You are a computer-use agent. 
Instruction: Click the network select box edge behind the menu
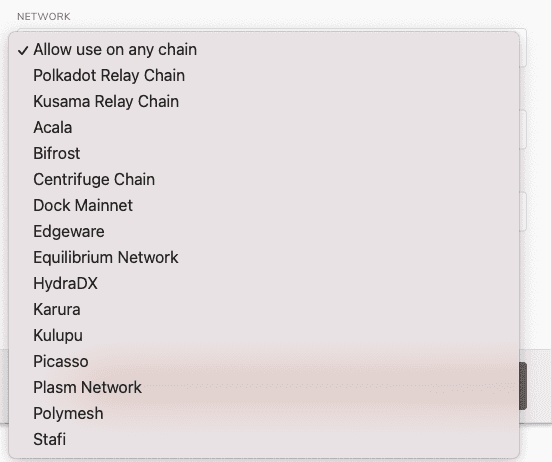pos(523,48)
